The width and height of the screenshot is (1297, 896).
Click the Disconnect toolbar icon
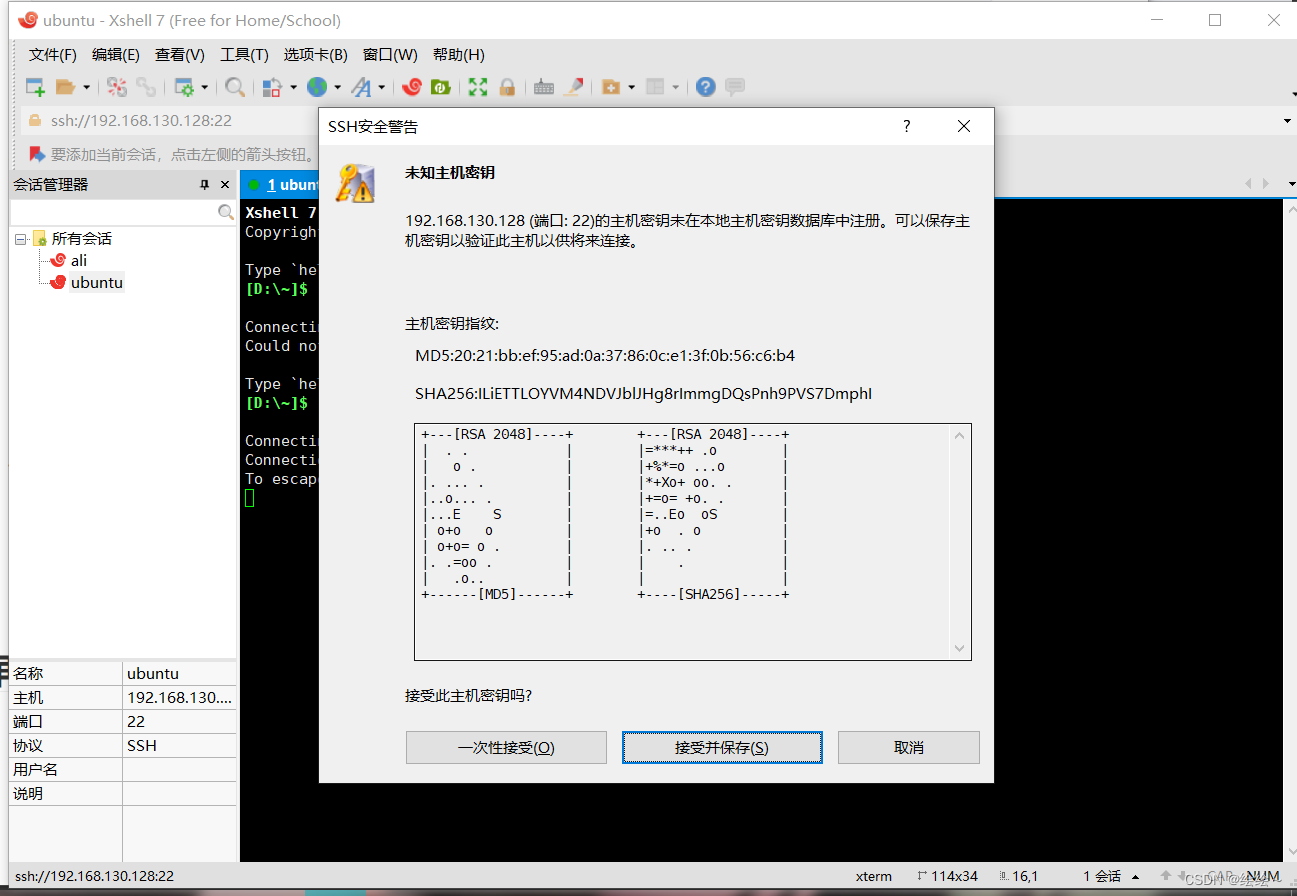[x=117, y=87]
